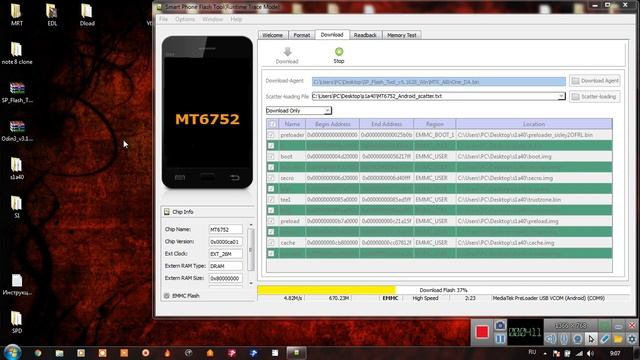Open Chrome from the taskbar
The width and height of the screenshot is (640, 360).
coord(38,353)
